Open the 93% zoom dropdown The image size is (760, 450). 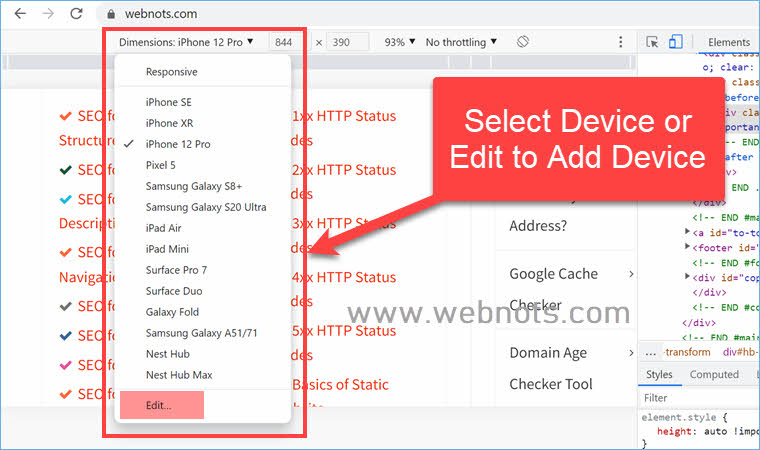(398, 42)
